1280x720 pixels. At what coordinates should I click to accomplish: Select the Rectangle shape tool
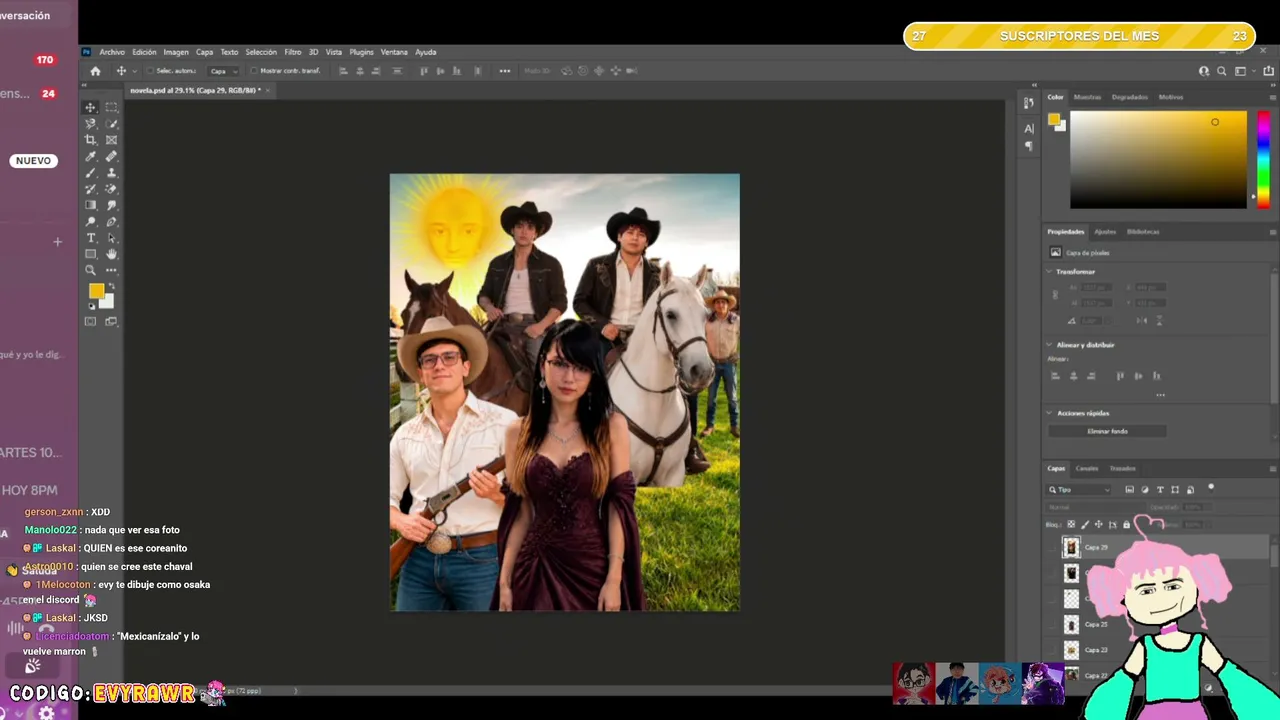(x=90, y=254)
